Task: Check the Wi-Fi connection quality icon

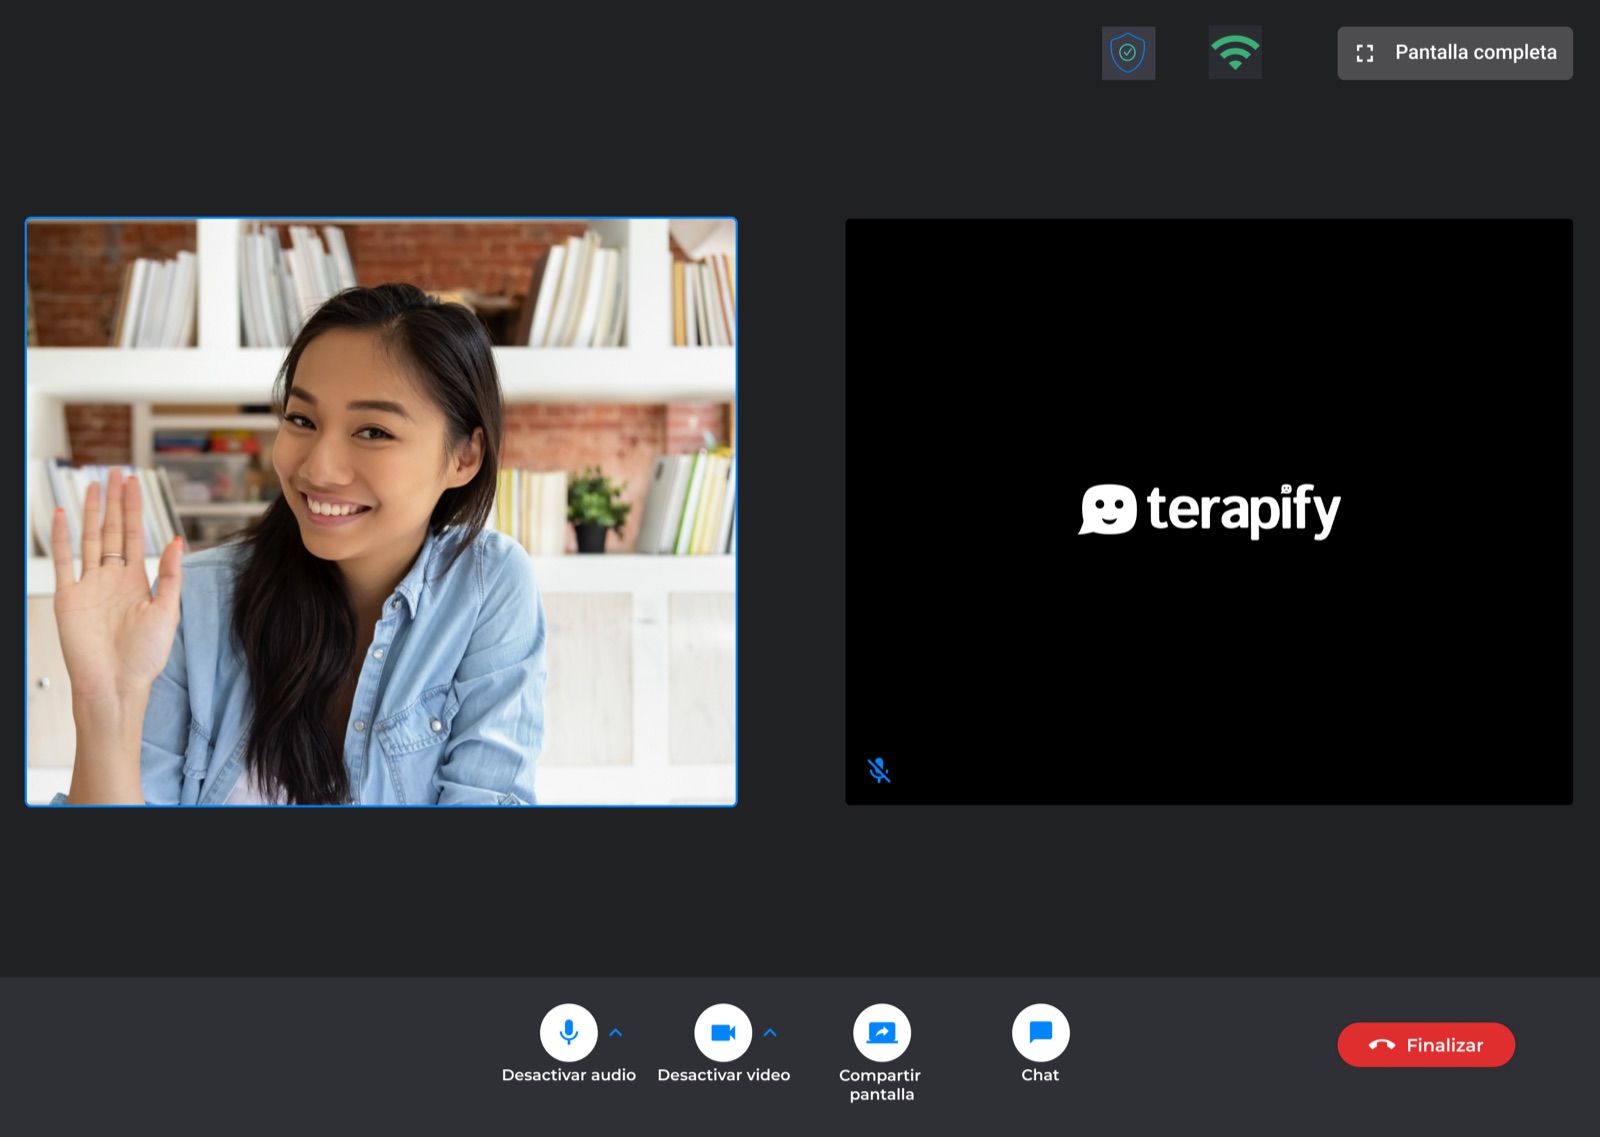Action: point(1235,53)
